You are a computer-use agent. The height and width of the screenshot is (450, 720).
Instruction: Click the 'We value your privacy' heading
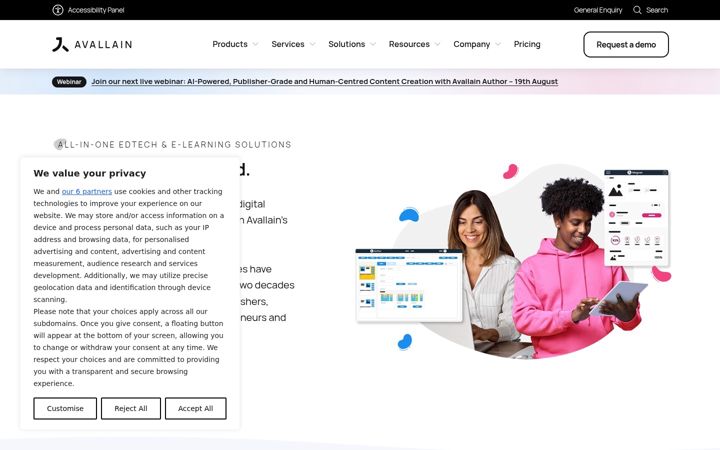point(90,173)
